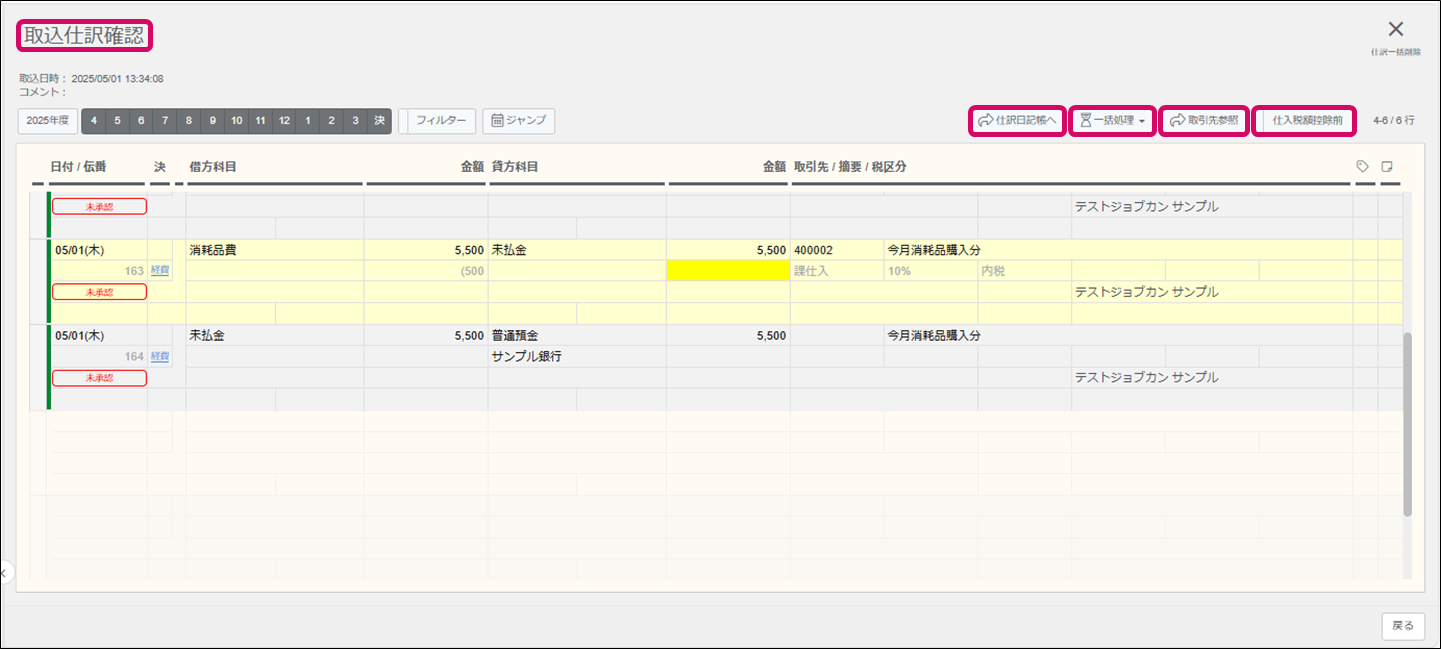Switch to the month 12 tab

(284, 121)
